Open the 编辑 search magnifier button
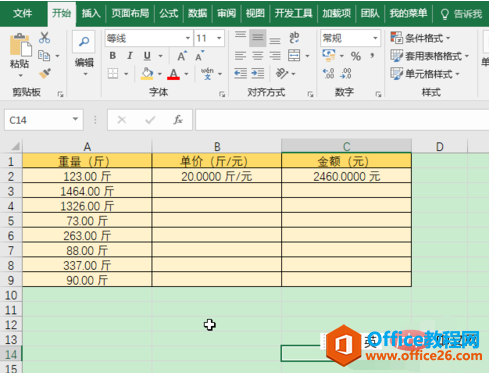Viewport: 489px width, 373px height. tap(84, 41)
